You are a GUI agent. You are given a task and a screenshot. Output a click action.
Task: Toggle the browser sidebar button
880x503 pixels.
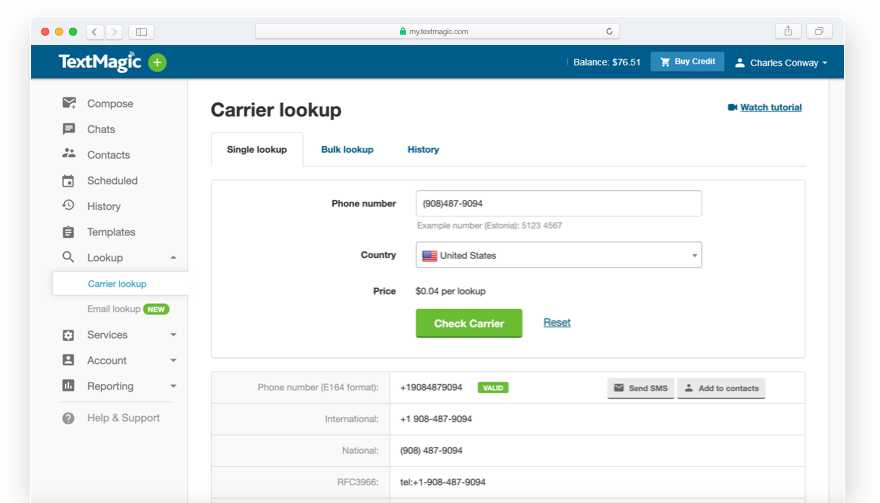[141, 31]
